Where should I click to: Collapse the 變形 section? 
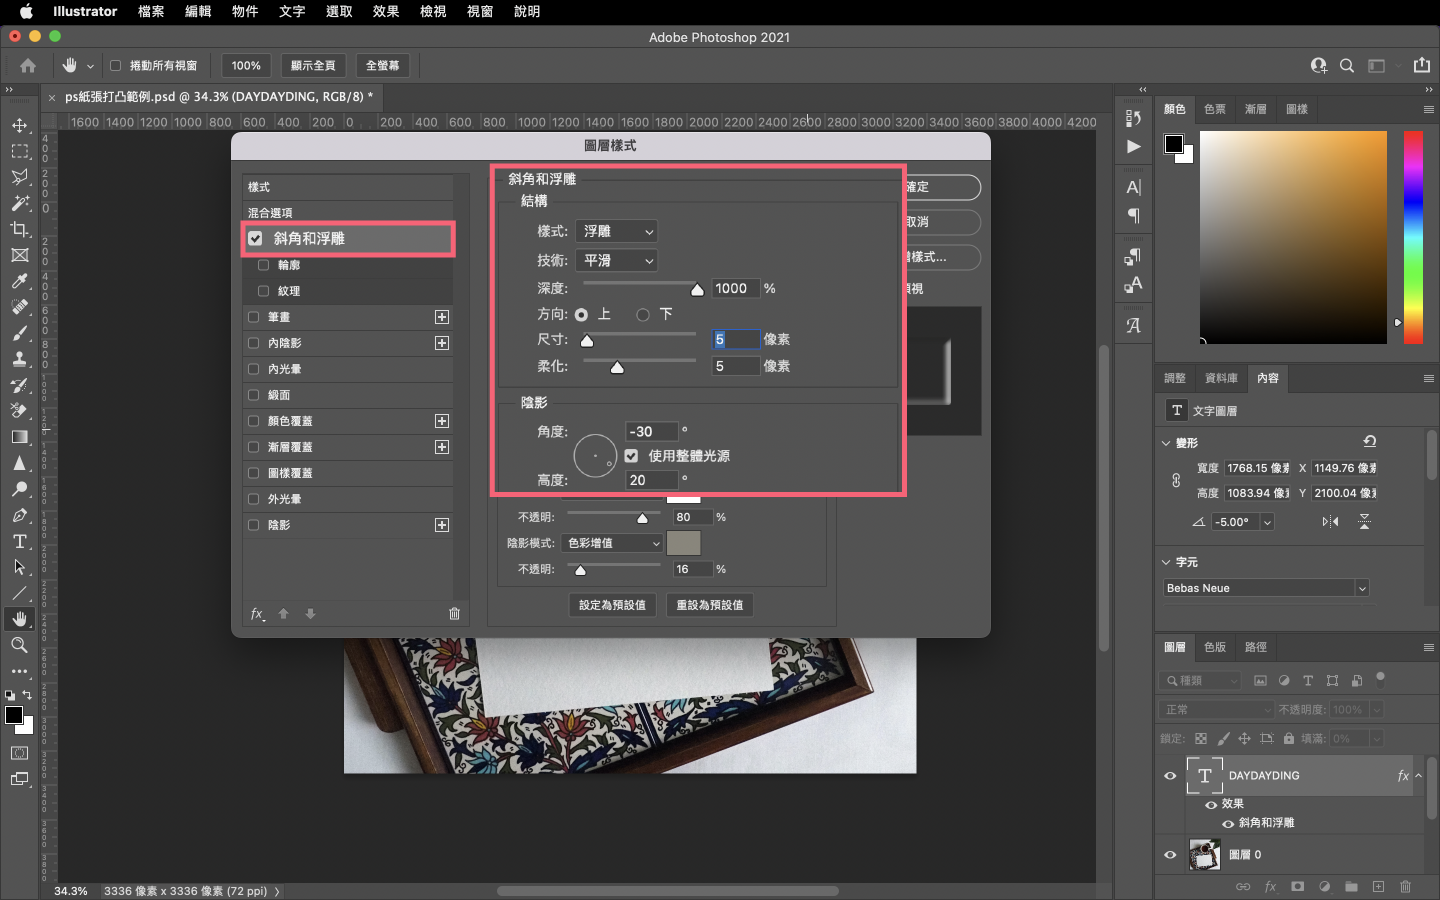(1166, 443)
